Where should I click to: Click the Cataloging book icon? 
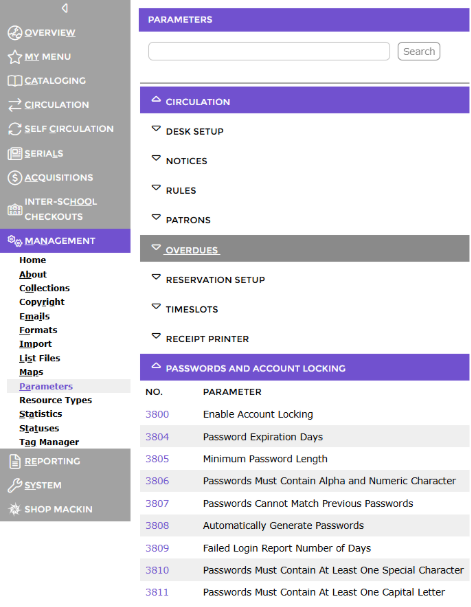click(x=15, y=81)
